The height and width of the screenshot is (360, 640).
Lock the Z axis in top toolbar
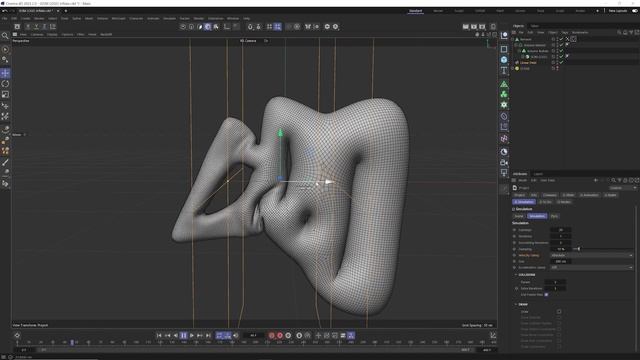click(x=44, y=27)
